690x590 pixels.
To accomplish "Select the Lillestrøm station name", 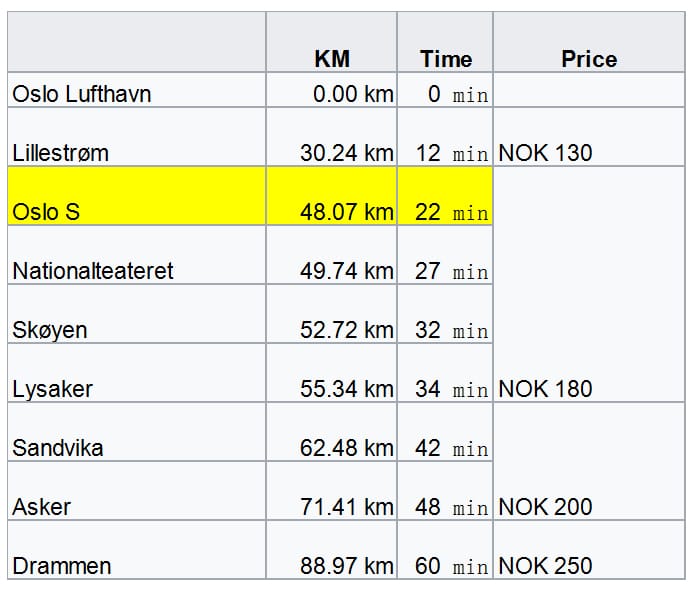I will click(60, 153).
